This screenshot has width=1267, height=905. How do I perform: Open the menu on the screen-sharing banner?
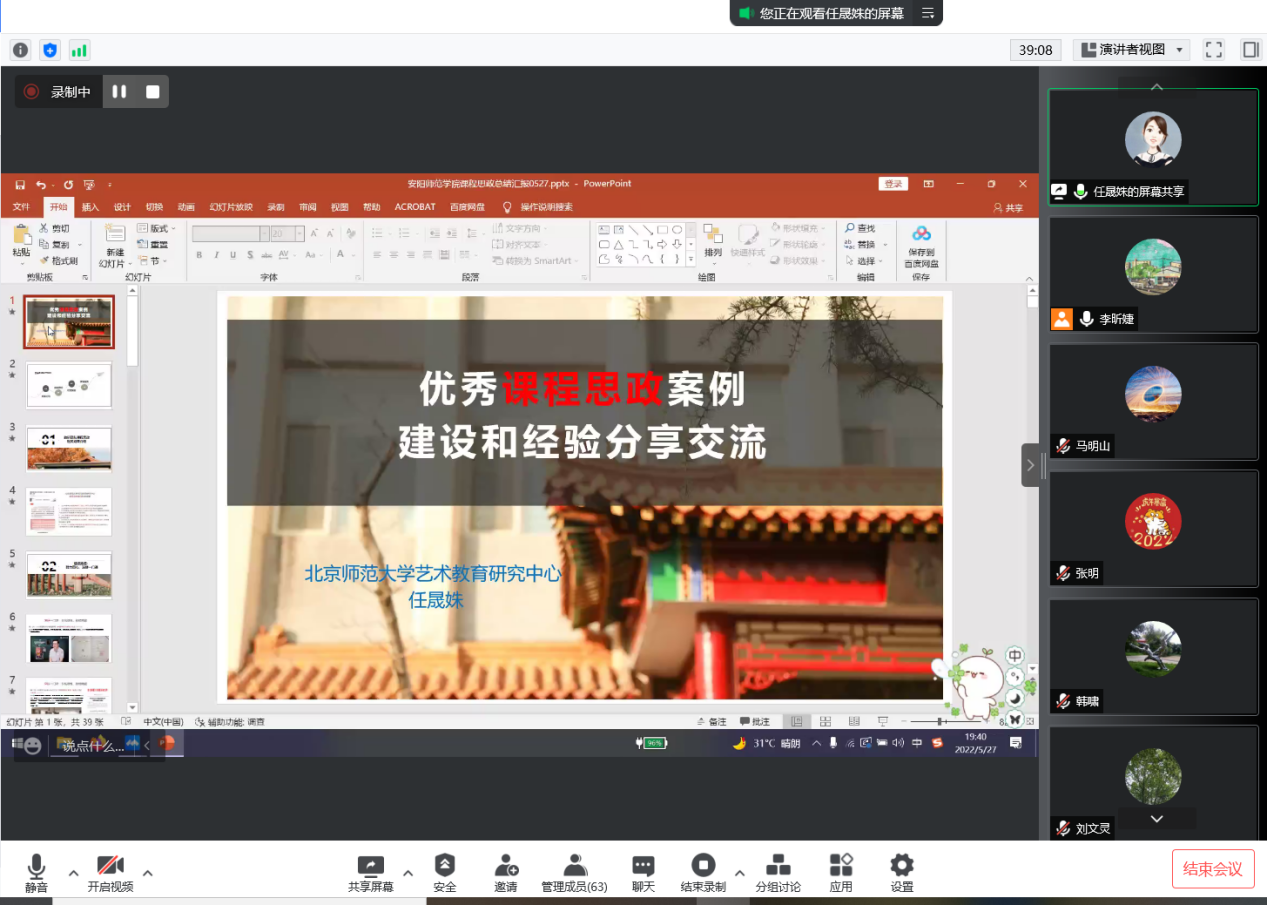click(x=928, y=13)
